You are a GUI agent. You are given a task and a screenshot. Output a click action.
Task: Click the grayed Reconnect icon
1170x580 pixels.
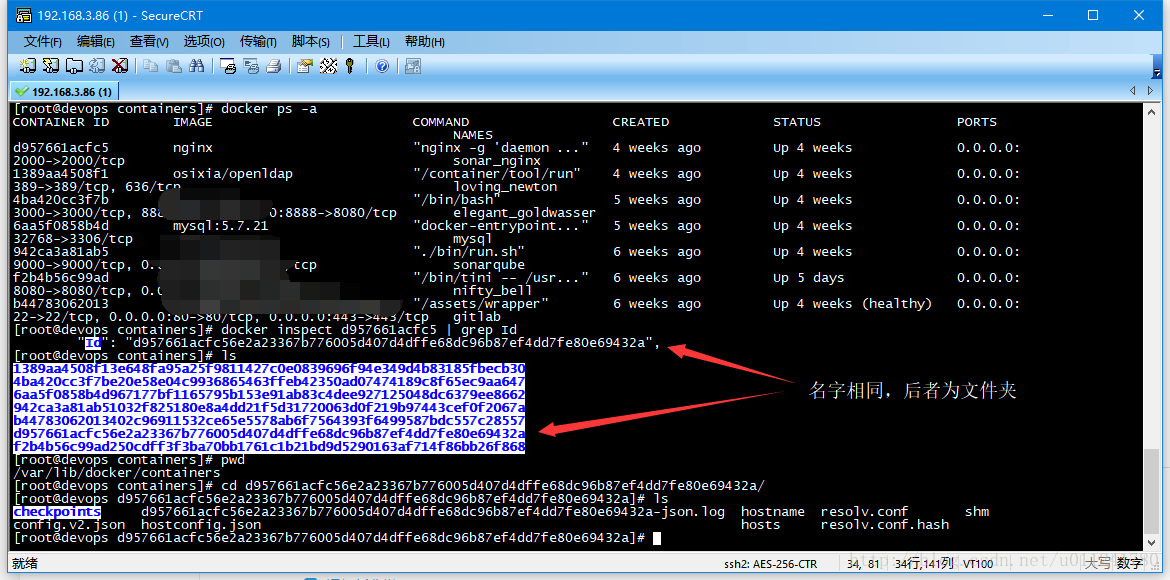(97, 66)
